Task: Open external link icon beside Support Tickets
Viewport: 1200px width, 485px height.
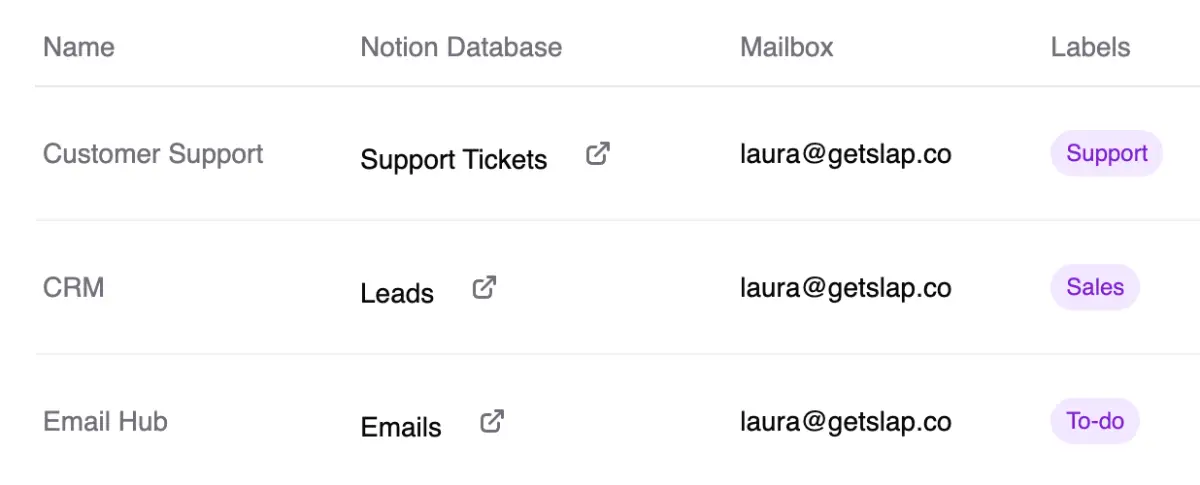Action: click(598, 154)
